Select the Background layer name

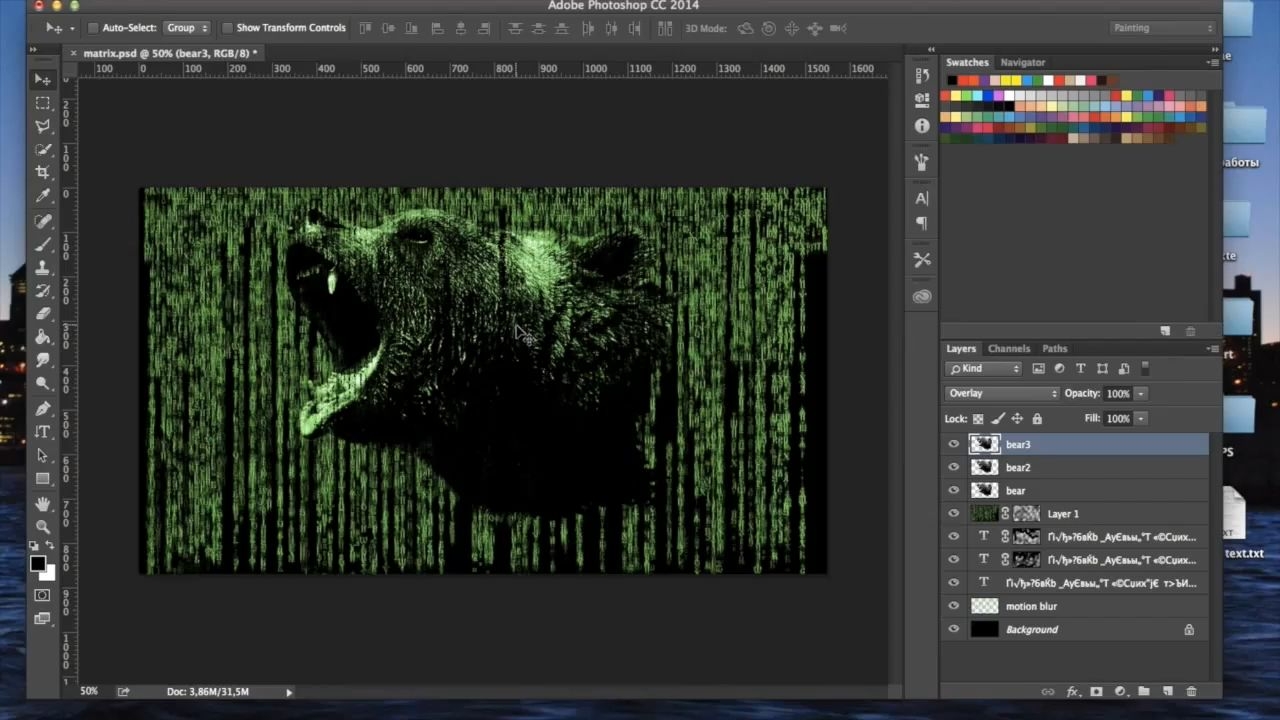coord(1032,630)
